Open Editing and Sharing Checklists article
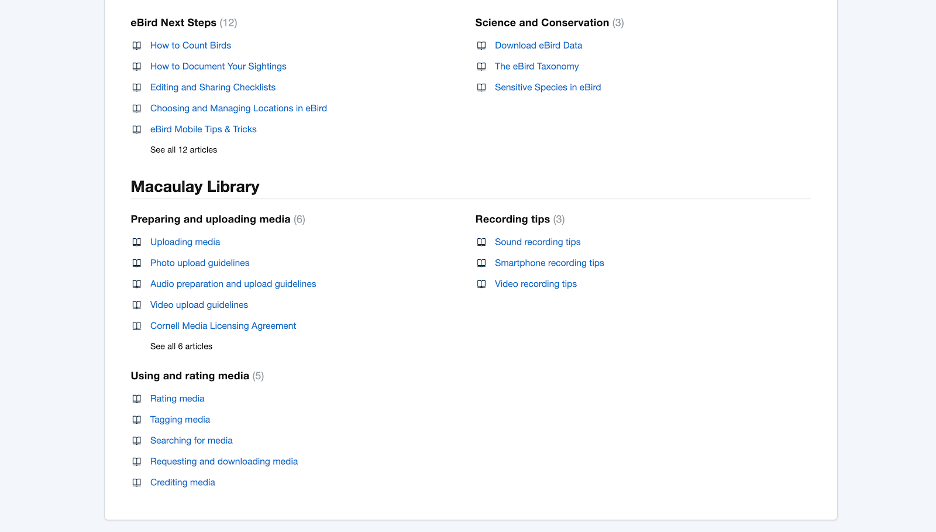Image resolution: width=936 pixels, height=532 pixels. (213, 87)
